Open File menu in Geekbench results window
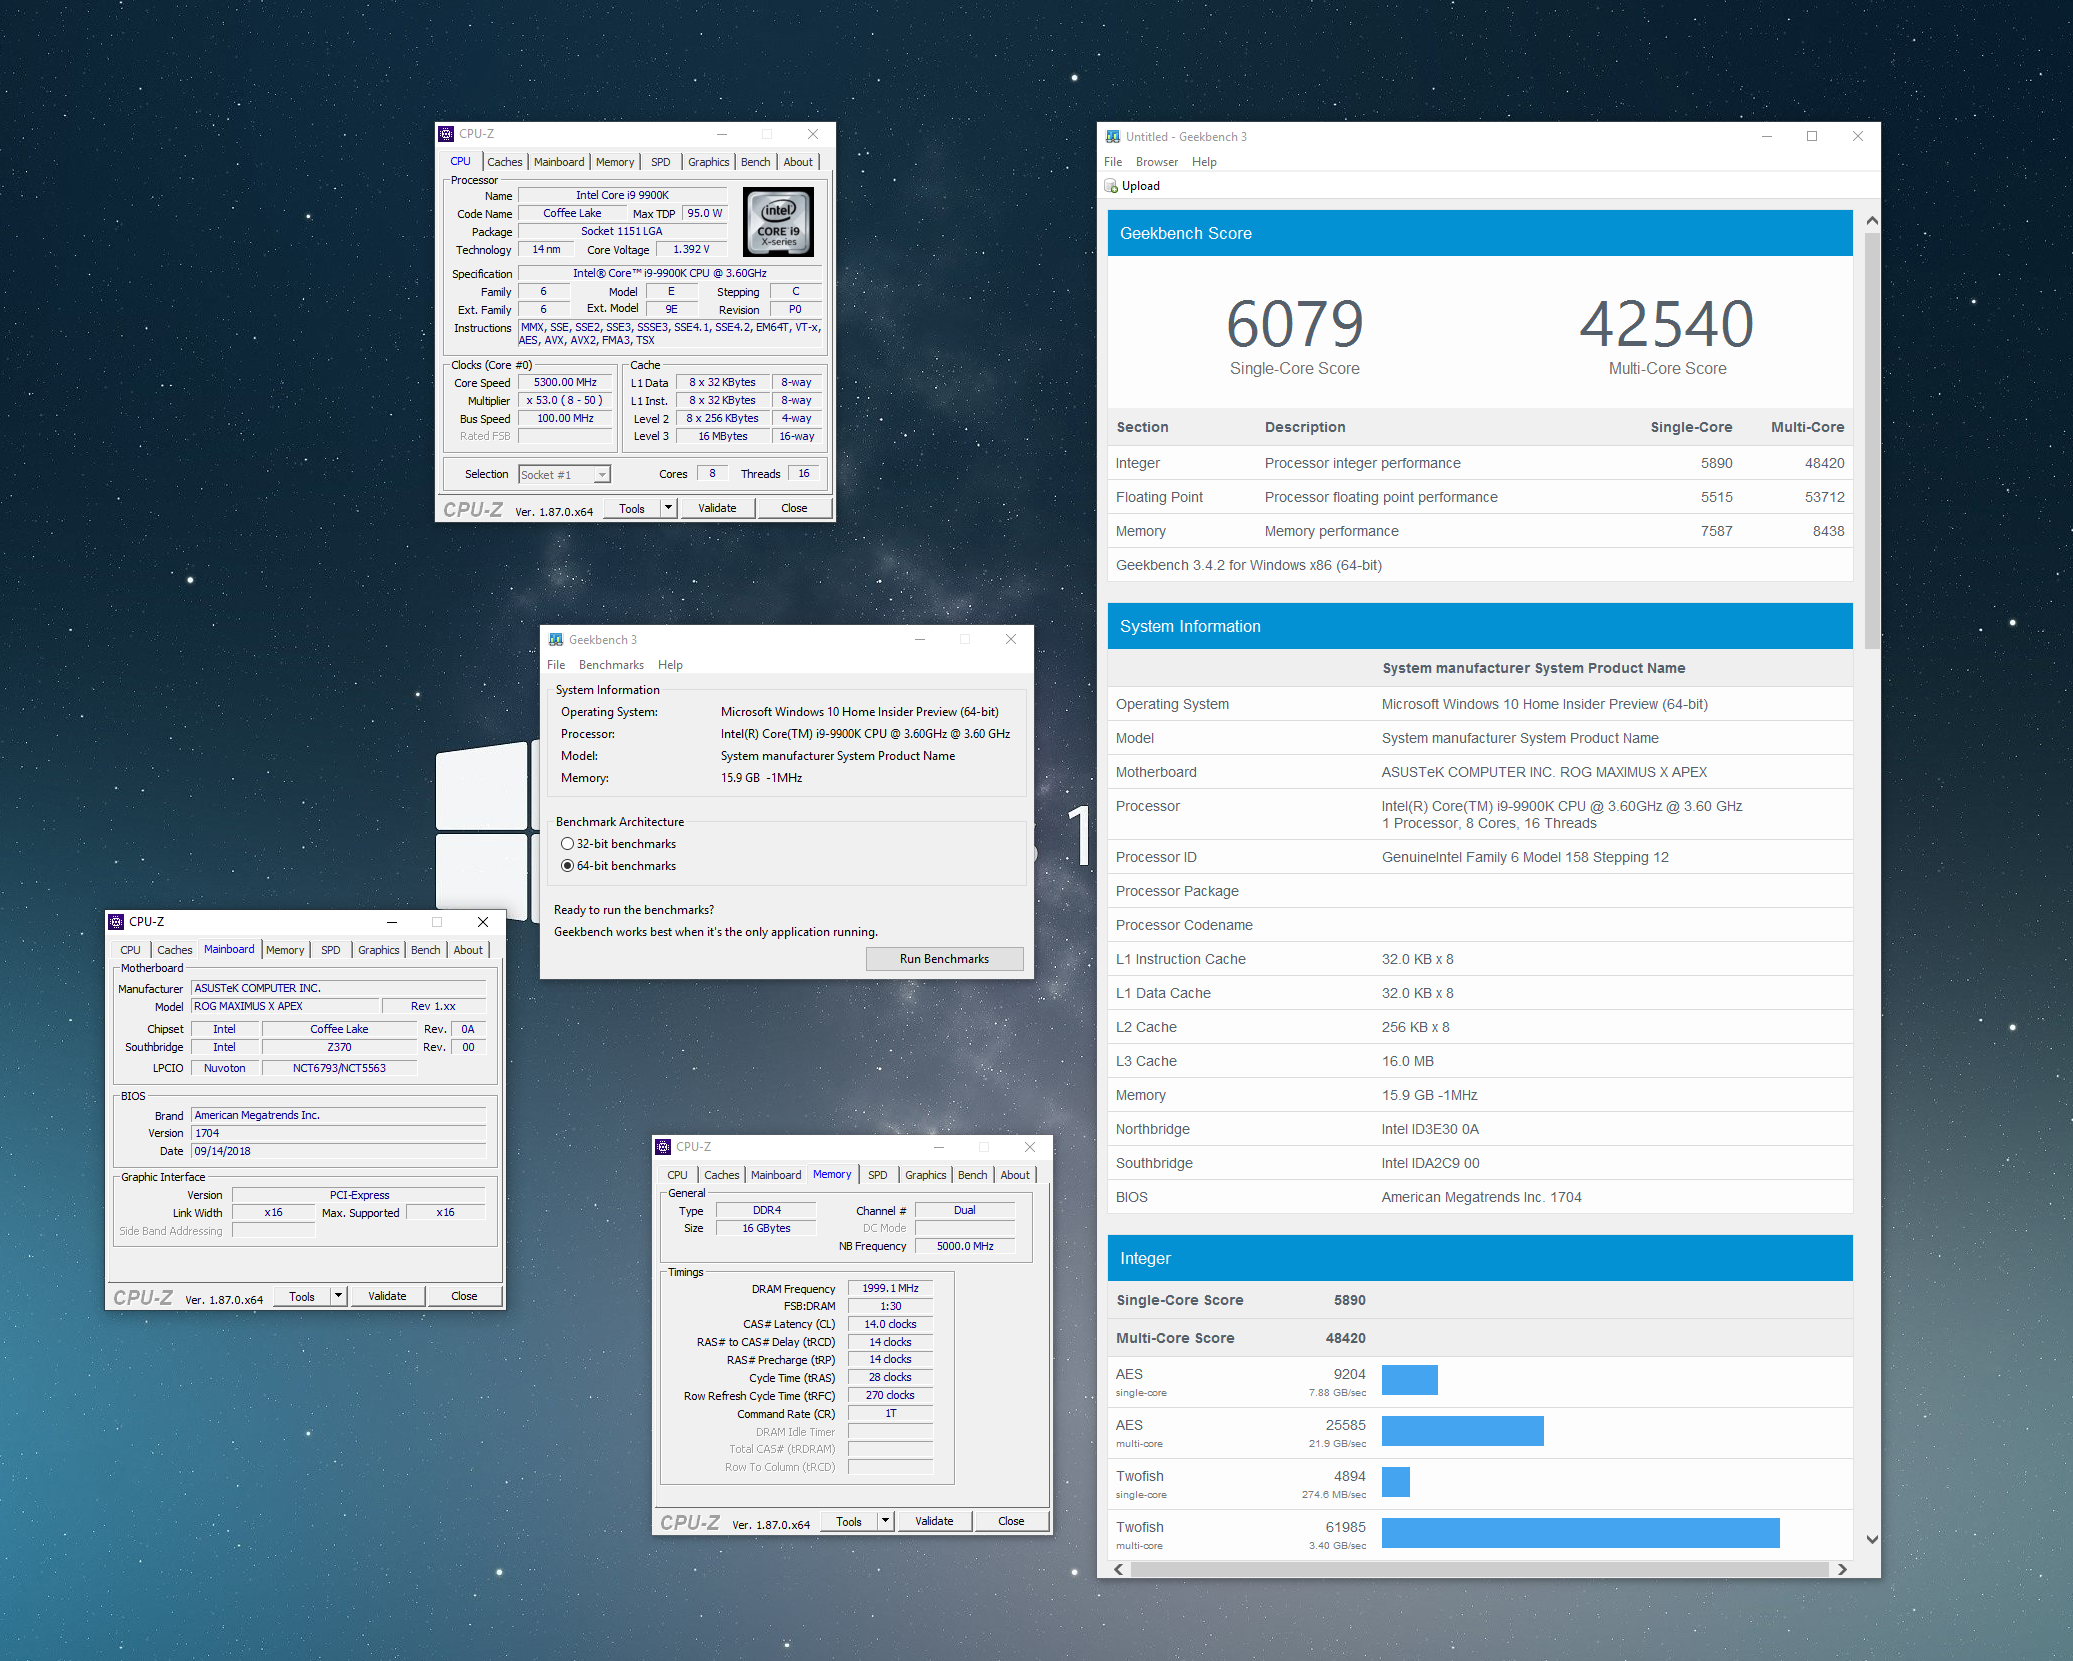This screenshot has width=2073, height=1661. pyautogui.click(x=1113, y=162)
